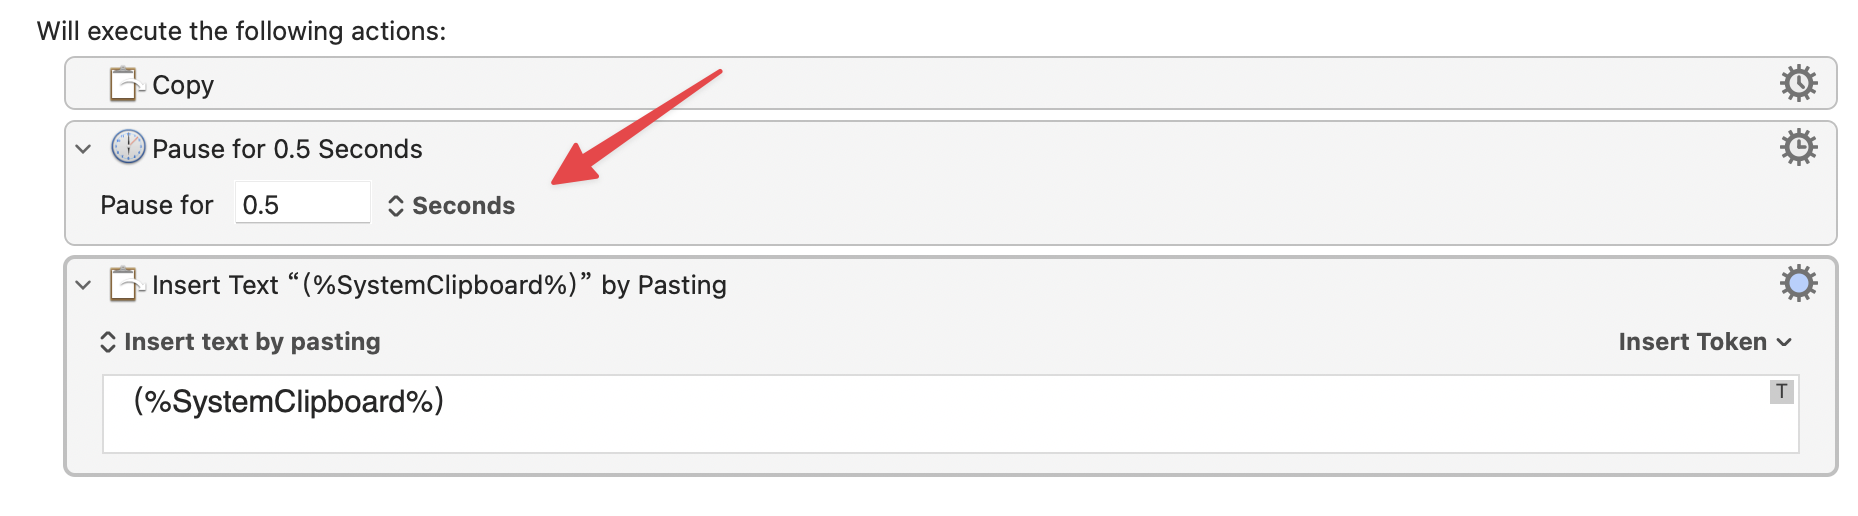Screen dimensions: 1858x516
Task: Click the Will execute the following actions label
Action: point(242,31)
